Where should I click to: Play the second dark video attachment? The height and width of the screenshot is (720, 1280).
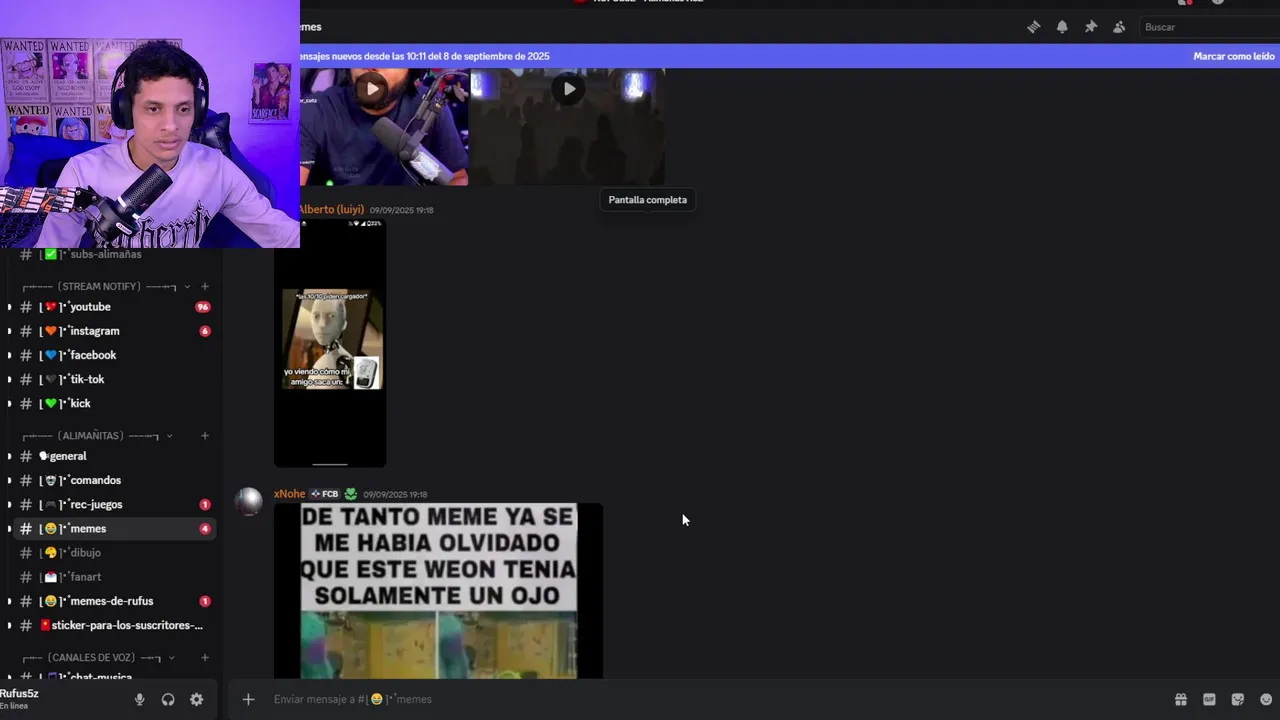tap(569, 89)
